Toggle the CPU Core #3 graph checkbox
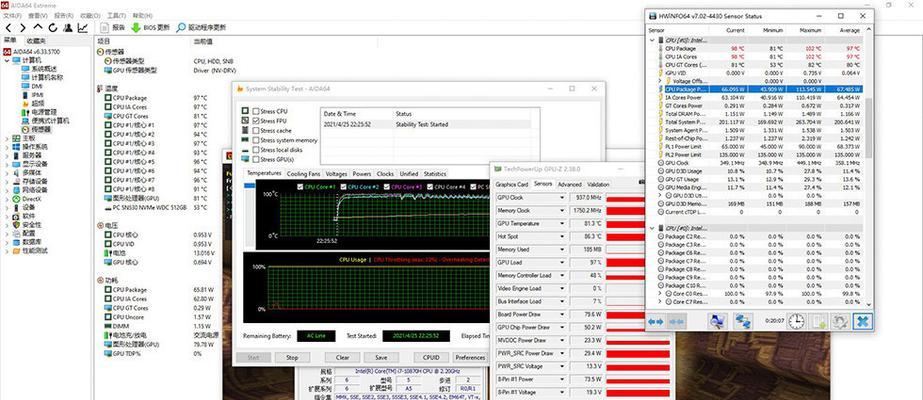The height and width of the screenshot is (400, 923). [x=387, y=186]
